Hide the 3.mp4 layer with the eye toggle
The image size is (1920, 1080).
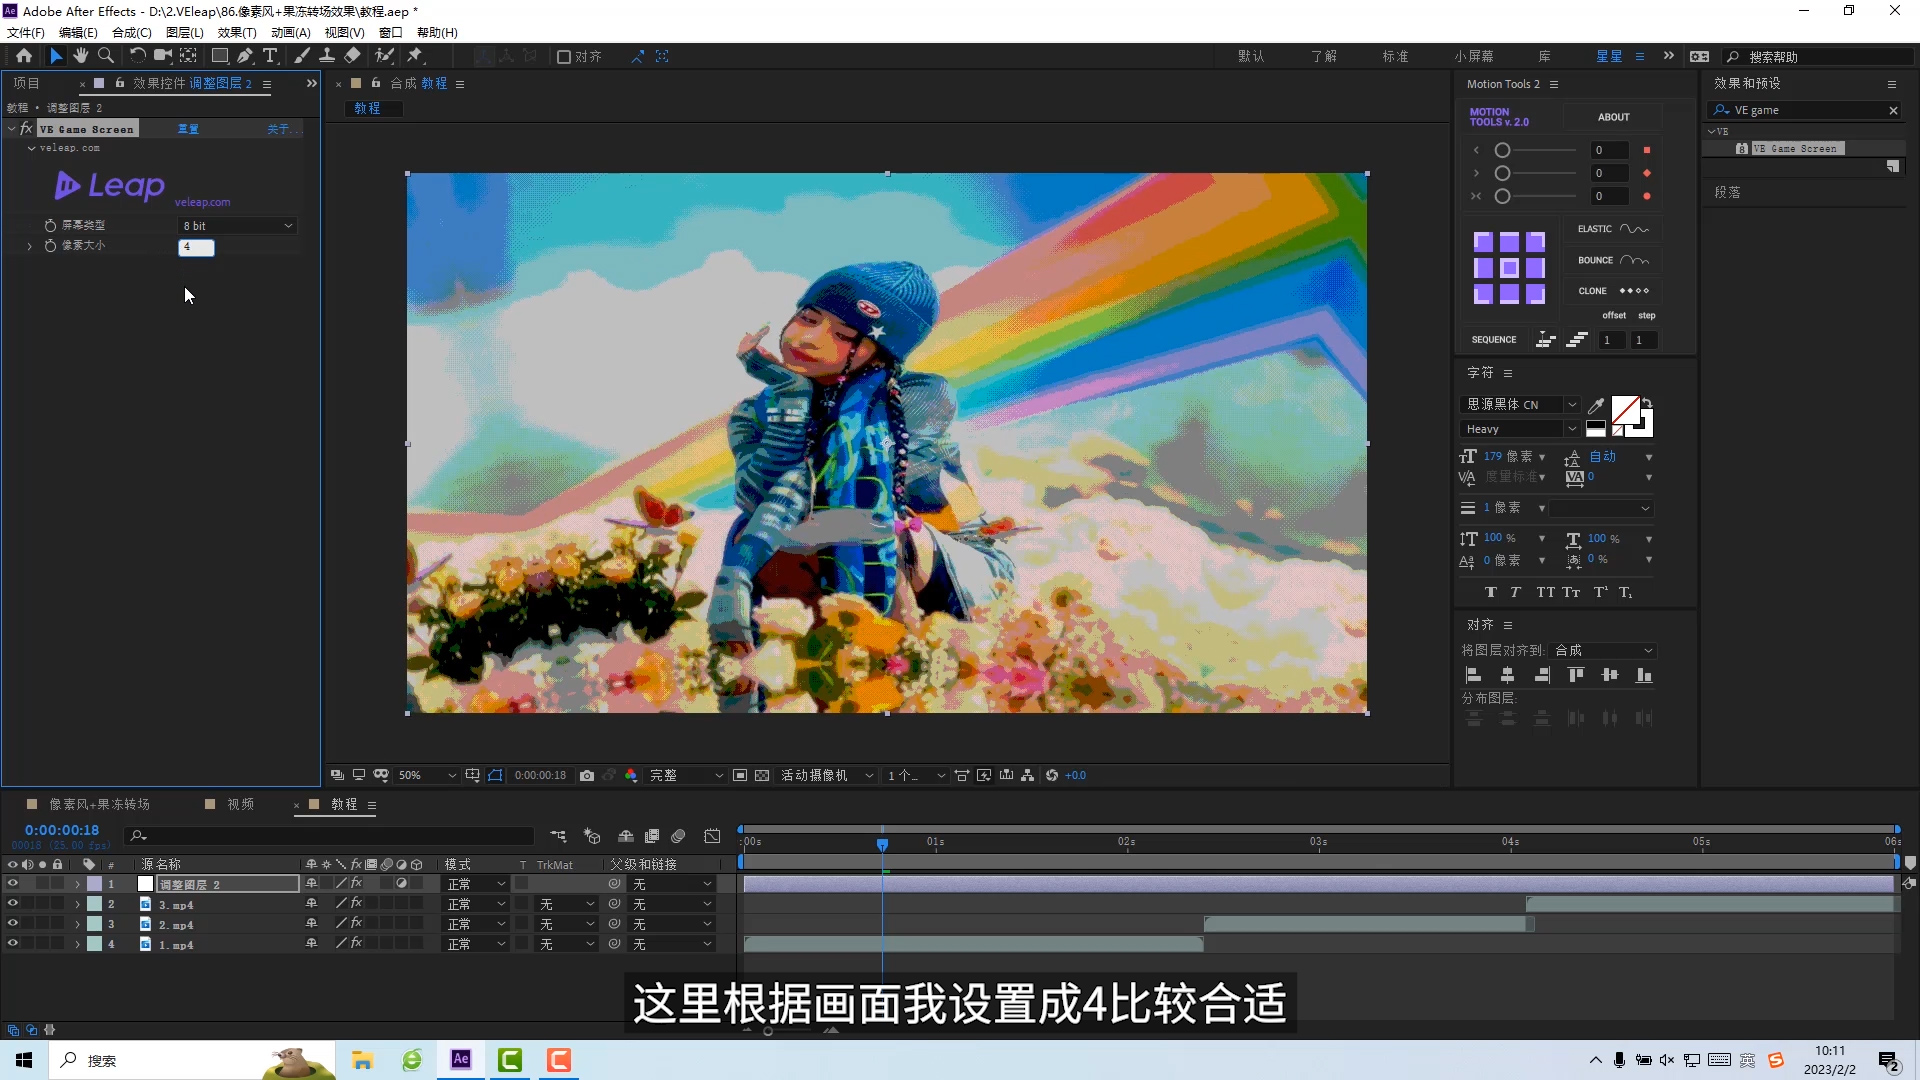coord(13,904)
